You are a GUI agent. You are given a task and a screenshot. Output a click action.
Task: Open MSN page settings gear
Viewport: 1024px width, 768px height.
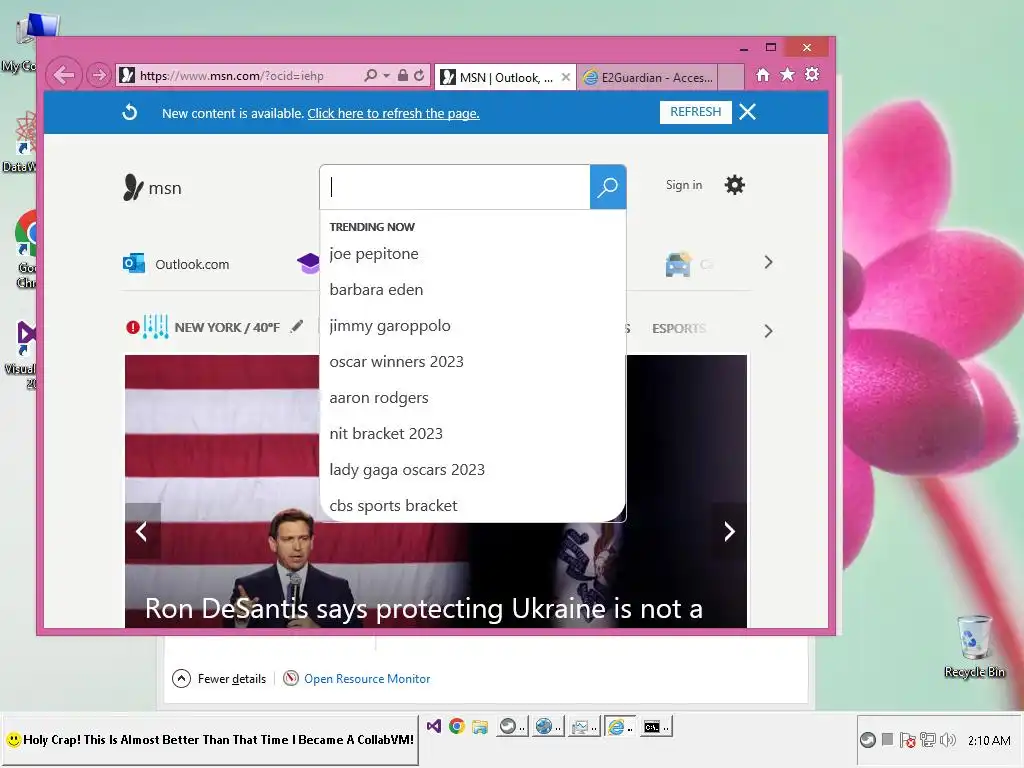tap(735, 185)
